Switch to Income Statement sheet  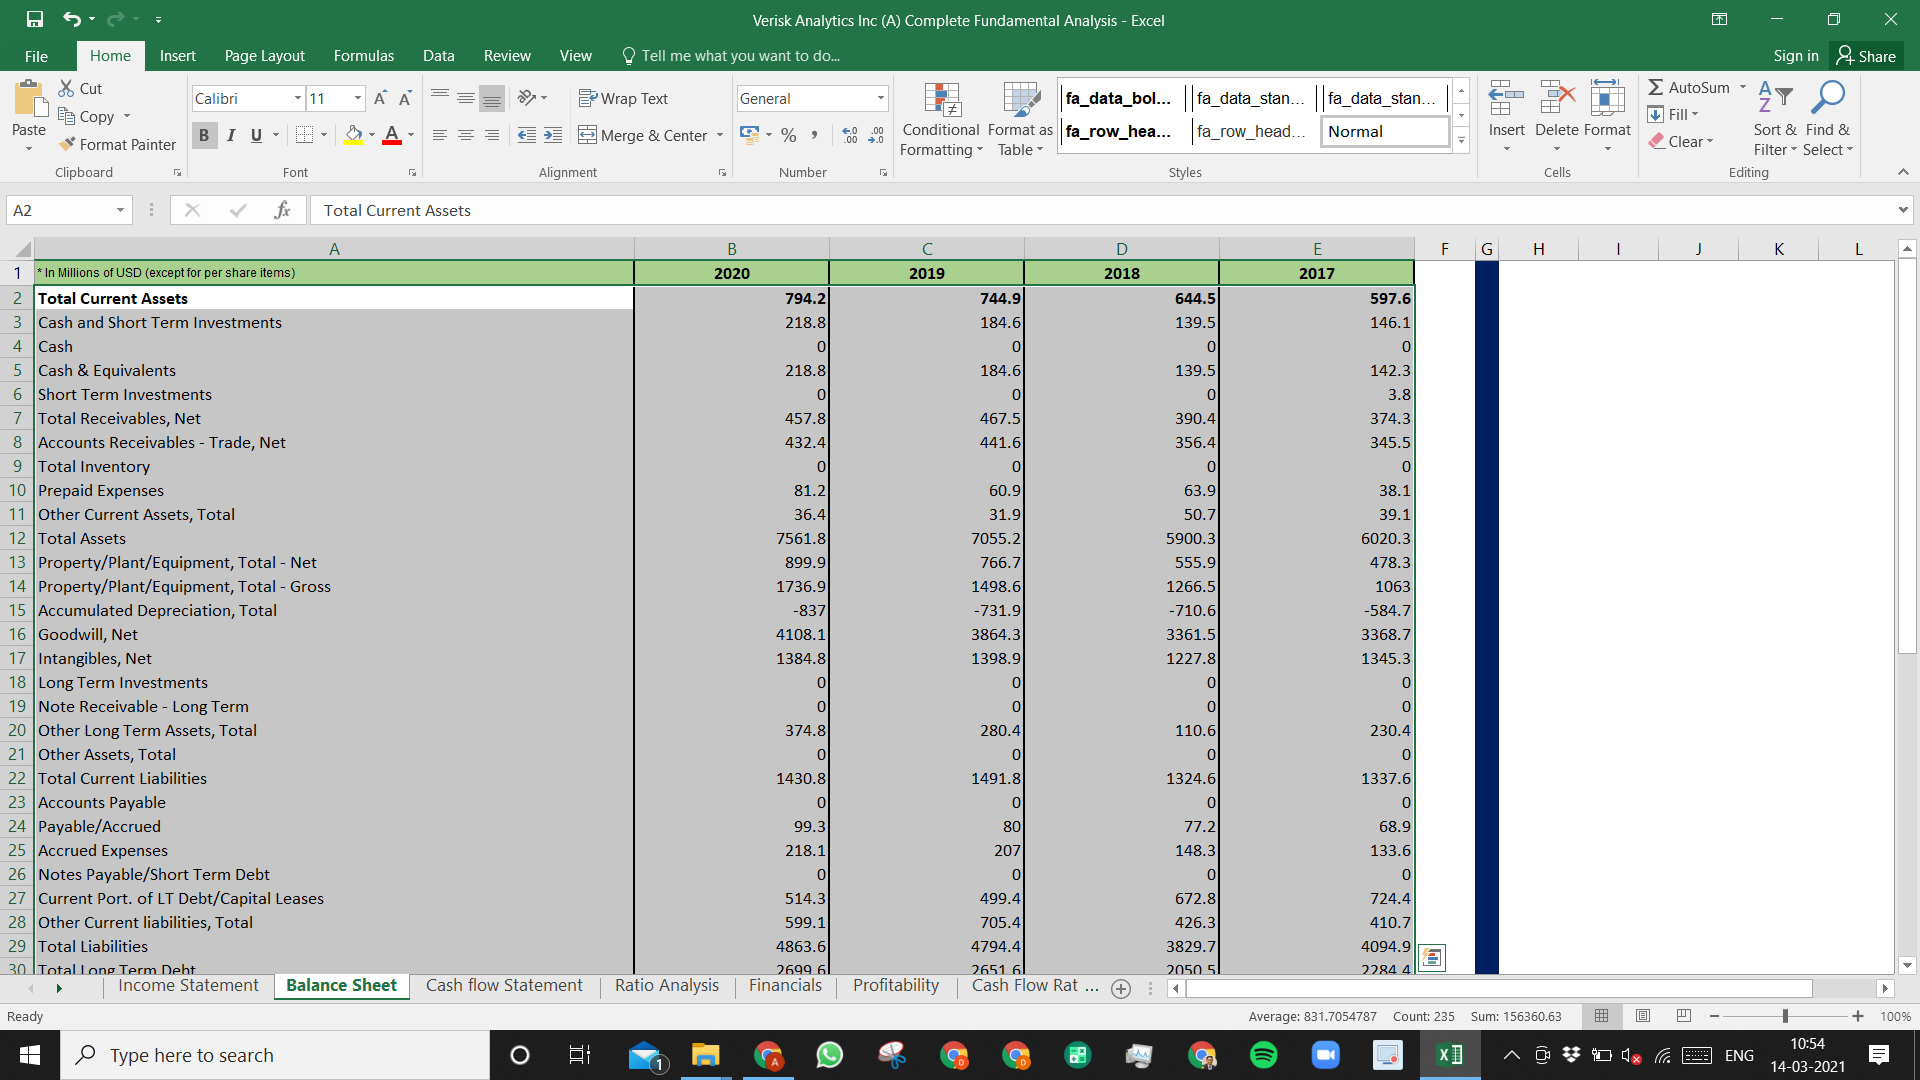[x=188, y=986]
